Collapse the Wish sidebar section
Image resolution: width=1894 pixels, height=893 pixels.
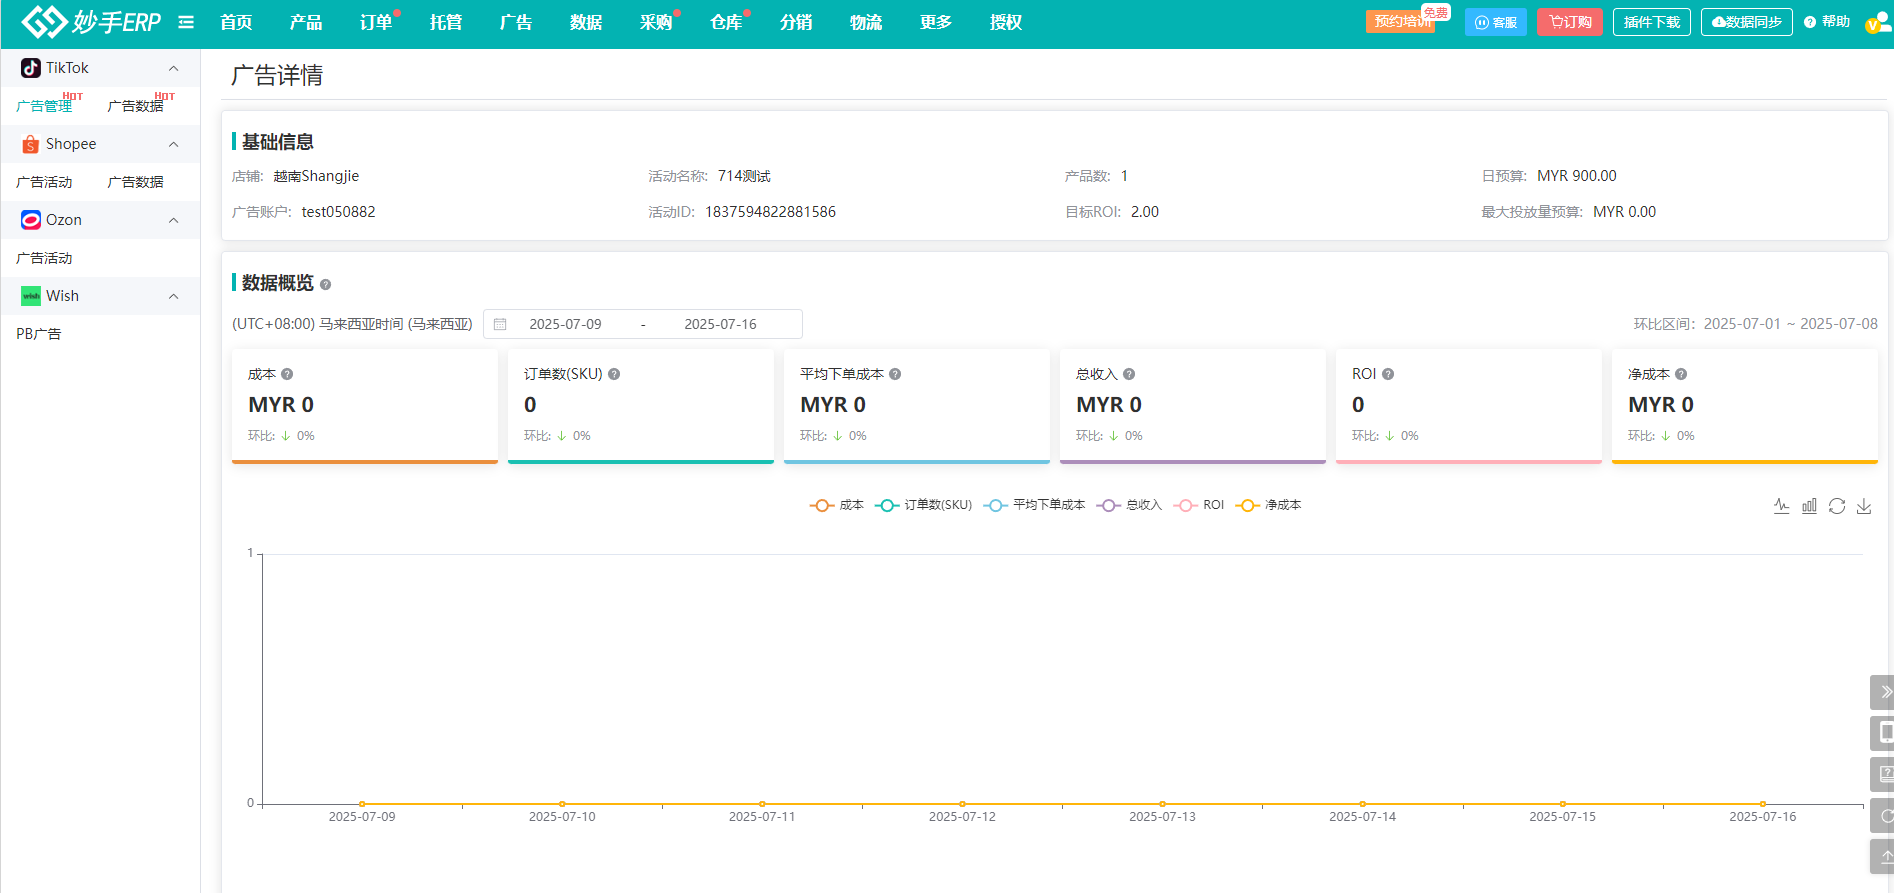[x=174, y=296]
